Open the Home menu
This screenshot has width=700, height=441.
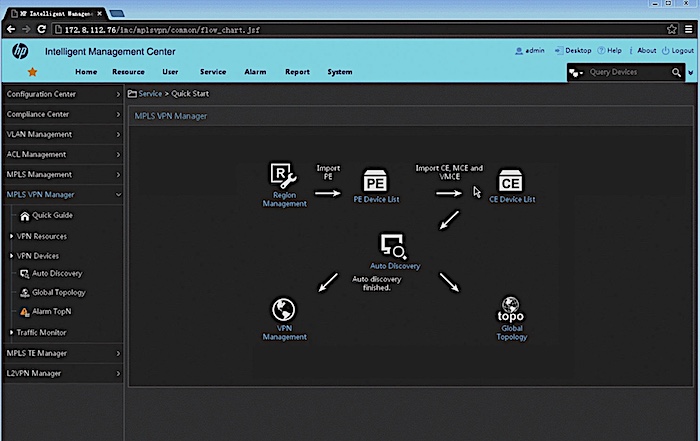click(x=86, y=72)
